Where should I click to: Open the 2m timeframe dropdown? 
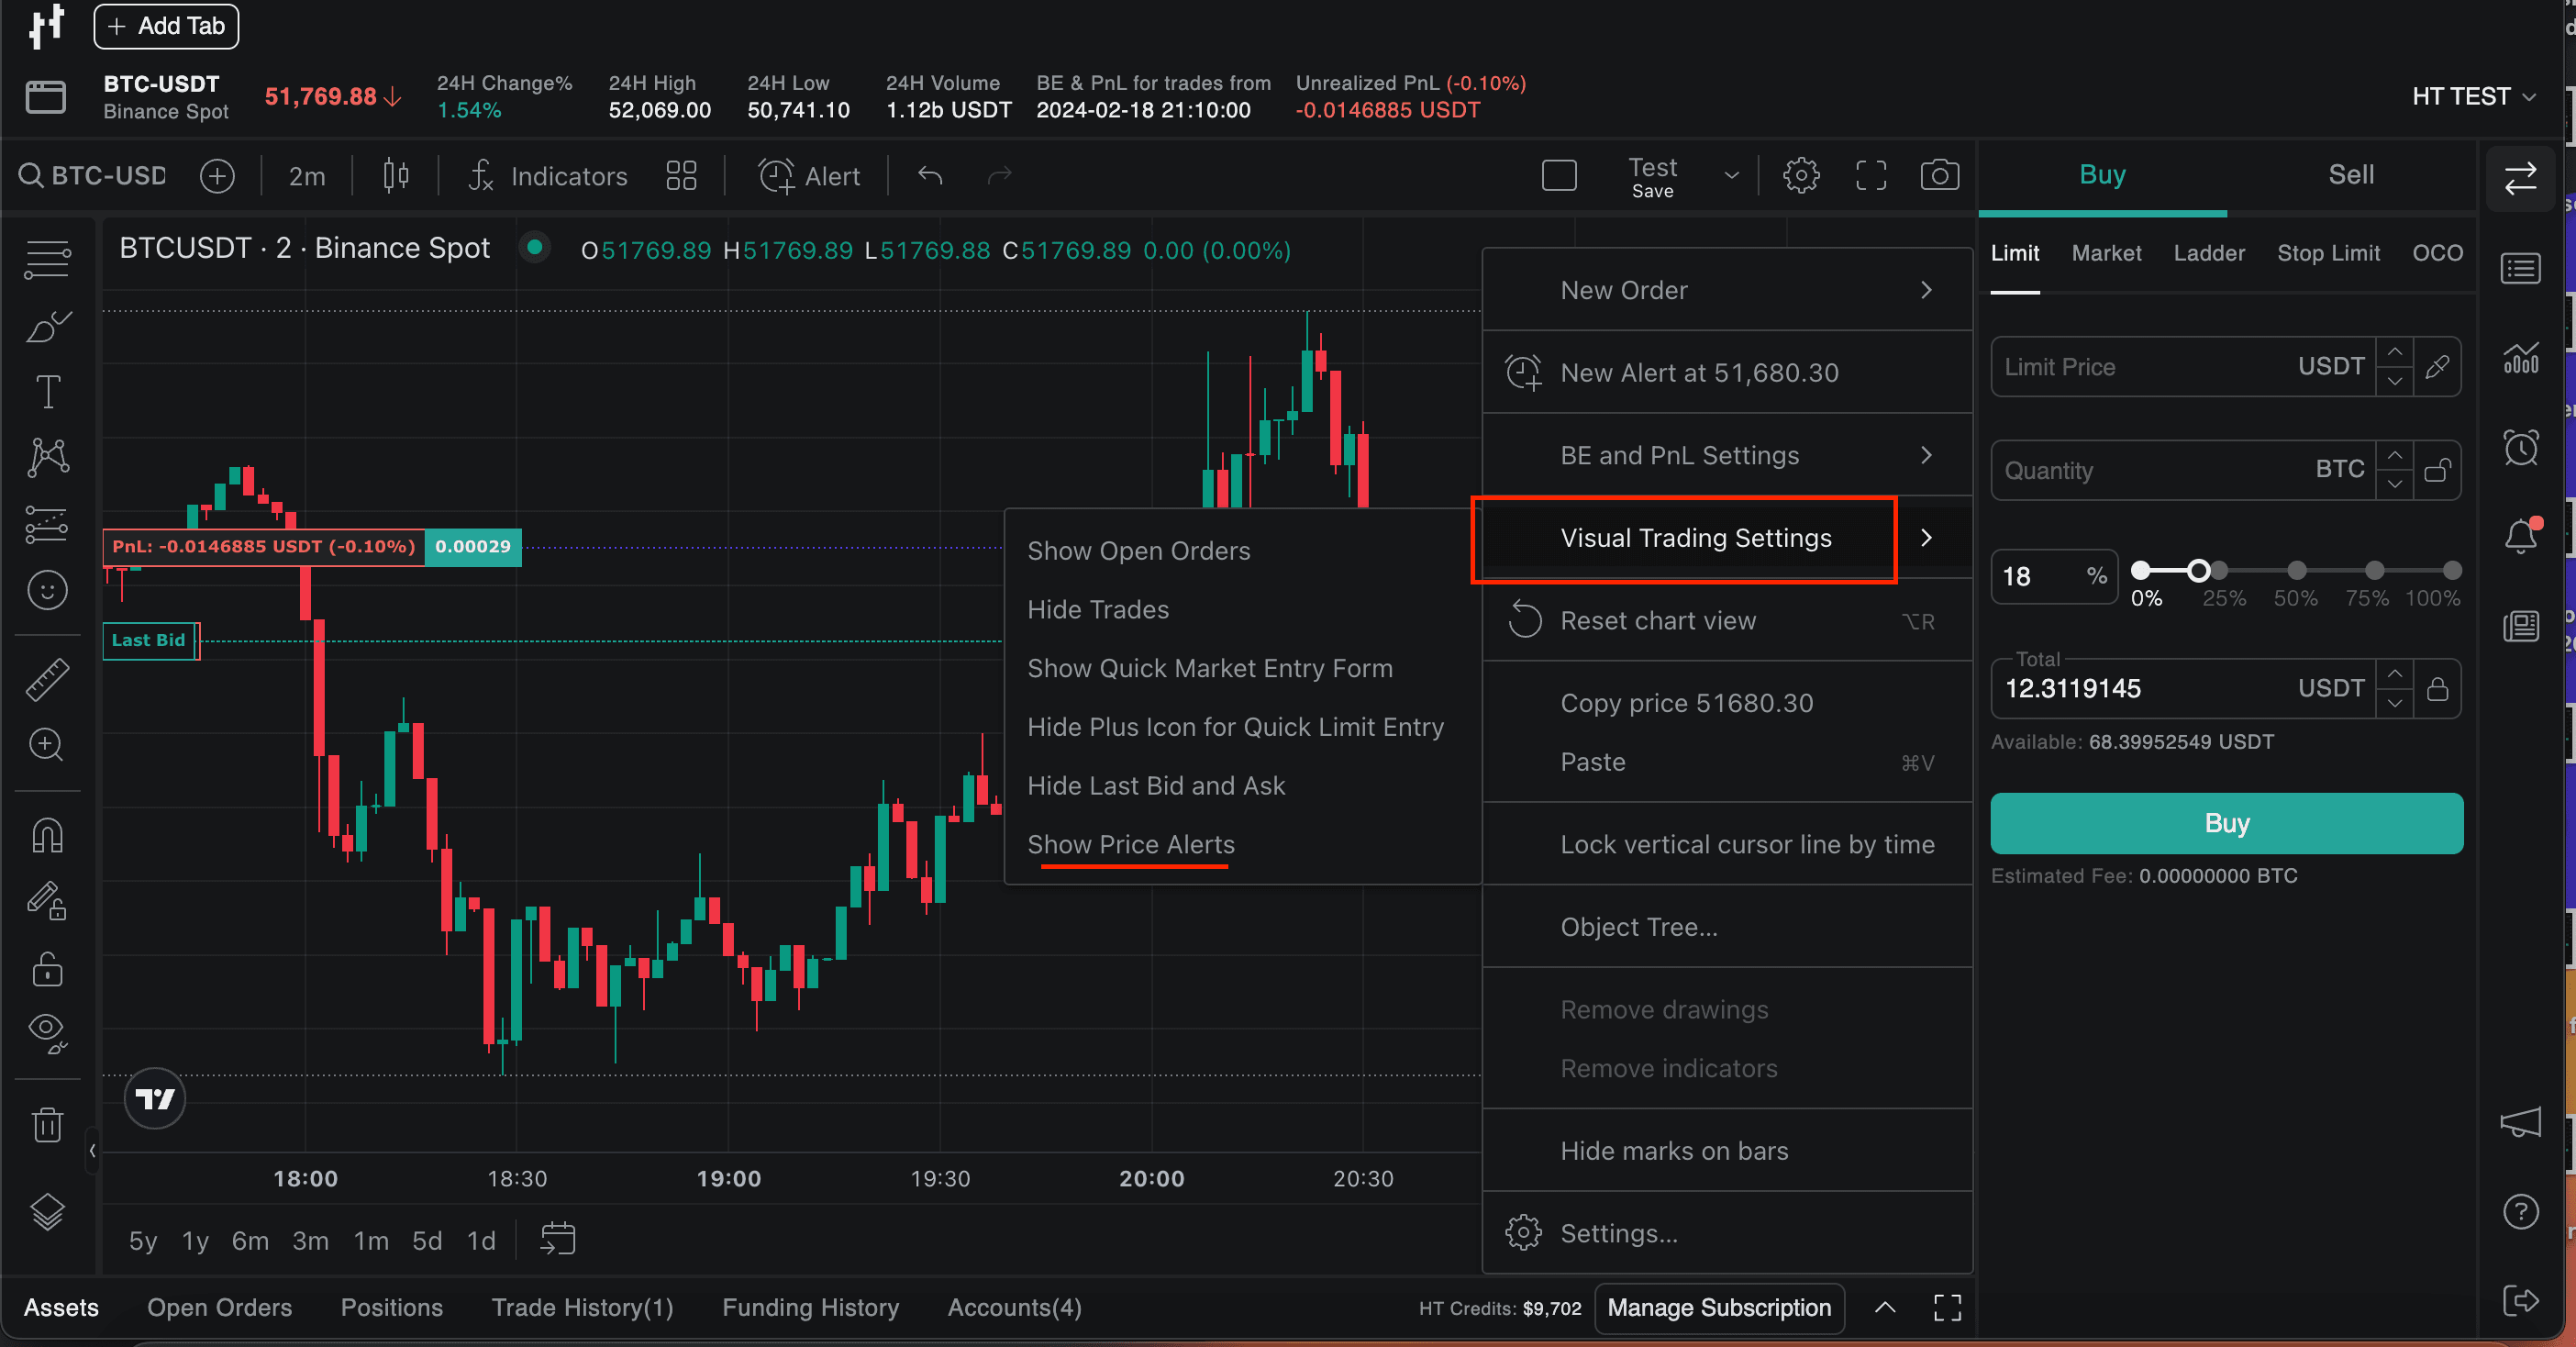(x=307, y=176)
